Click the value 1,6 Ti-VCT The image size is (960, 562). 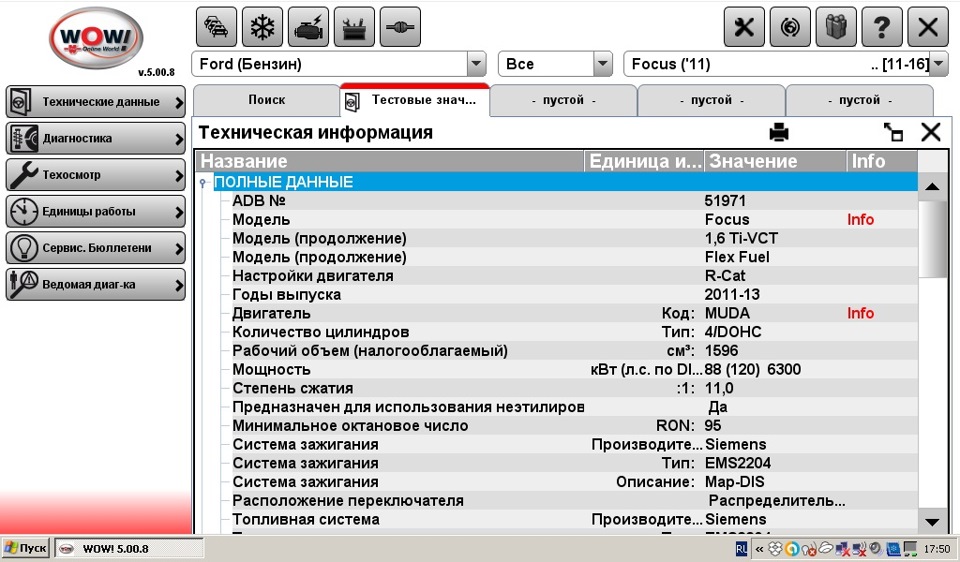pyautogui.click(x=741, y=238)
